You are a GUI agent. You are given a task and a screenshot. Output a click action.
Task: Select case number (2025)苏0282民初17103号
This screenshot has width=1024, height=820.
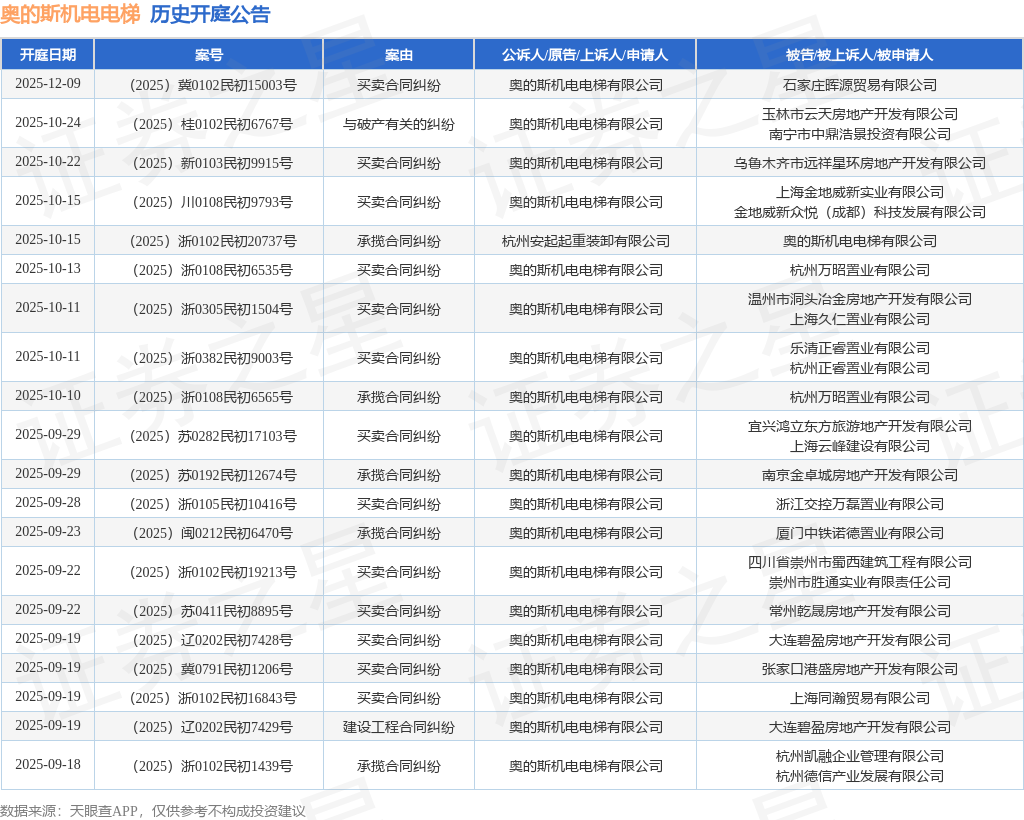213,436
